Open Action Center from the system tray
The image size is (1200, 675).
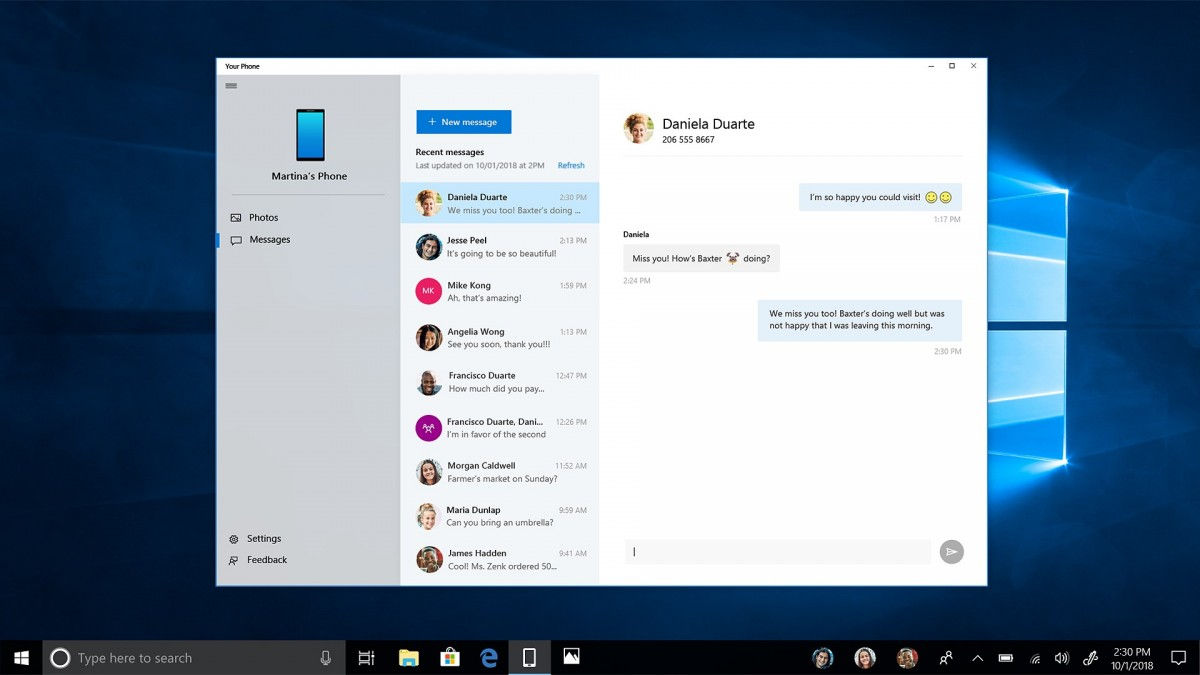coord(1177,657)
